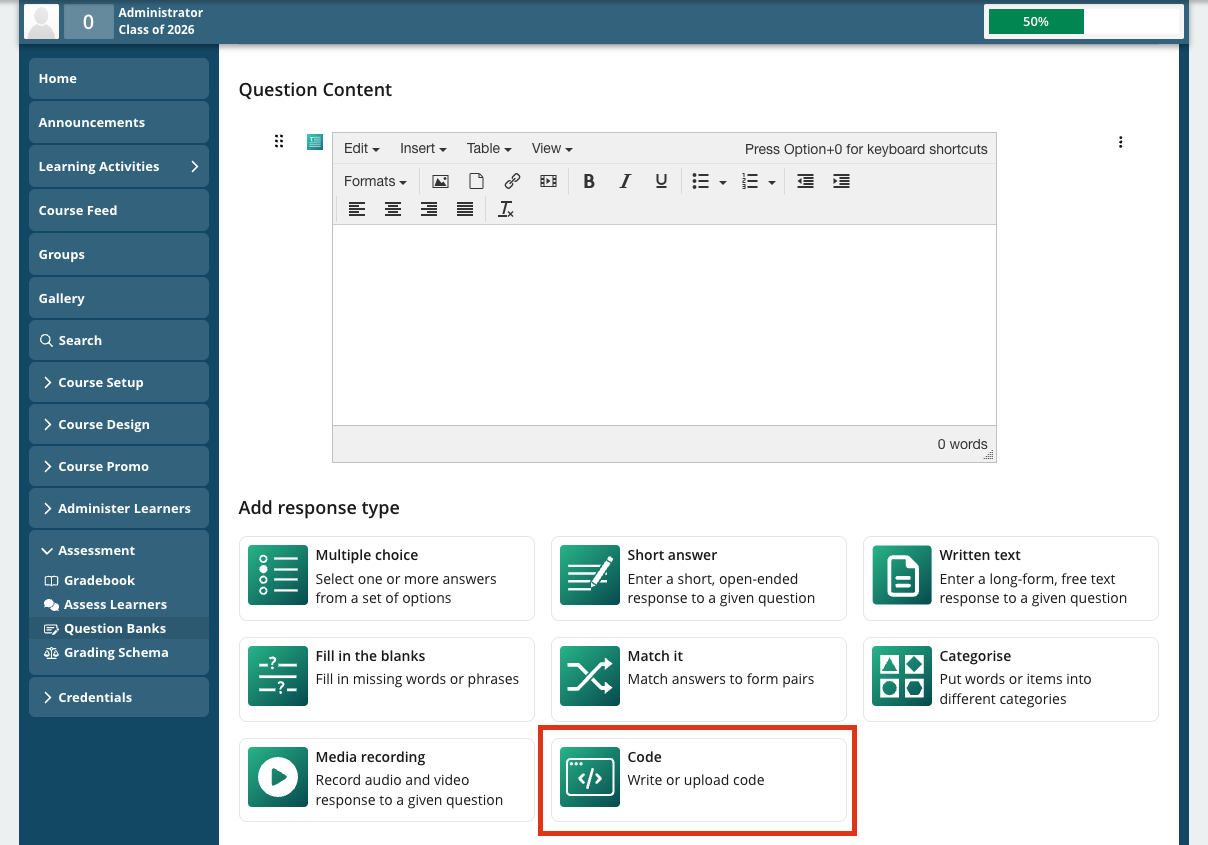
Task: Collapse the Assessment sidebar section
Action: pos(119,550)
